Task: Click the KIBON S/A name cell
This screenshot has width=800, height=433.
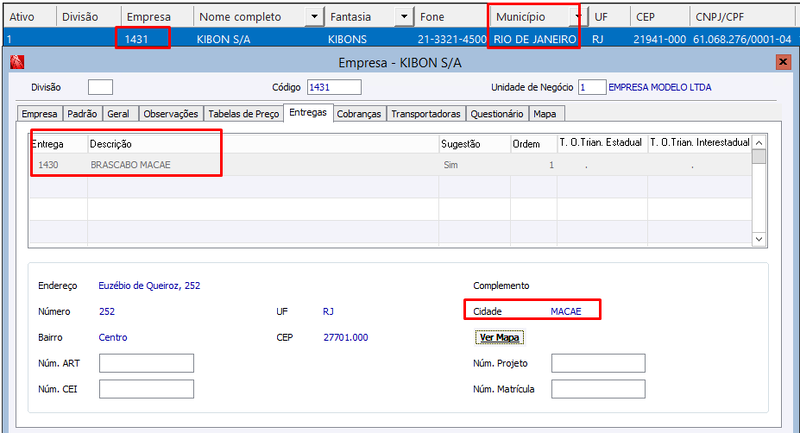Action: pyautogui.click(x=223, y=39)
